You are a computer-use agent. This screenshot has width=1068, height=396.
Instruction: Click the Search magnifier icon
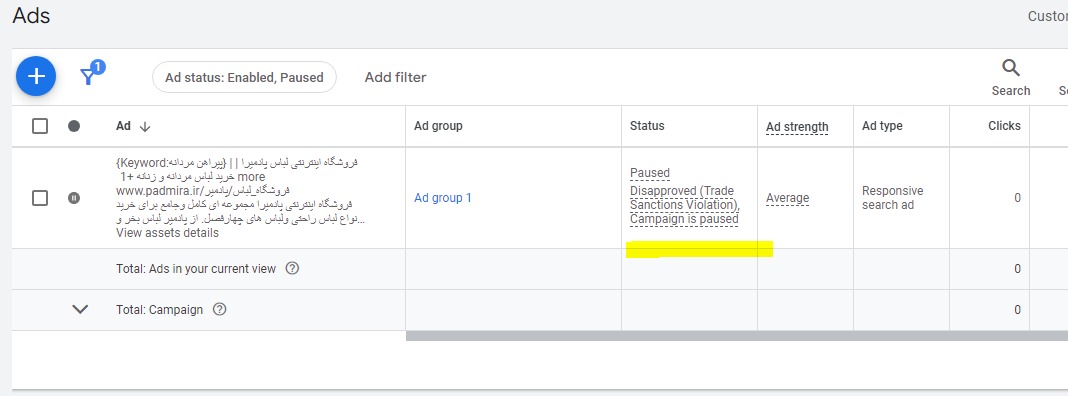[1011, 67]
